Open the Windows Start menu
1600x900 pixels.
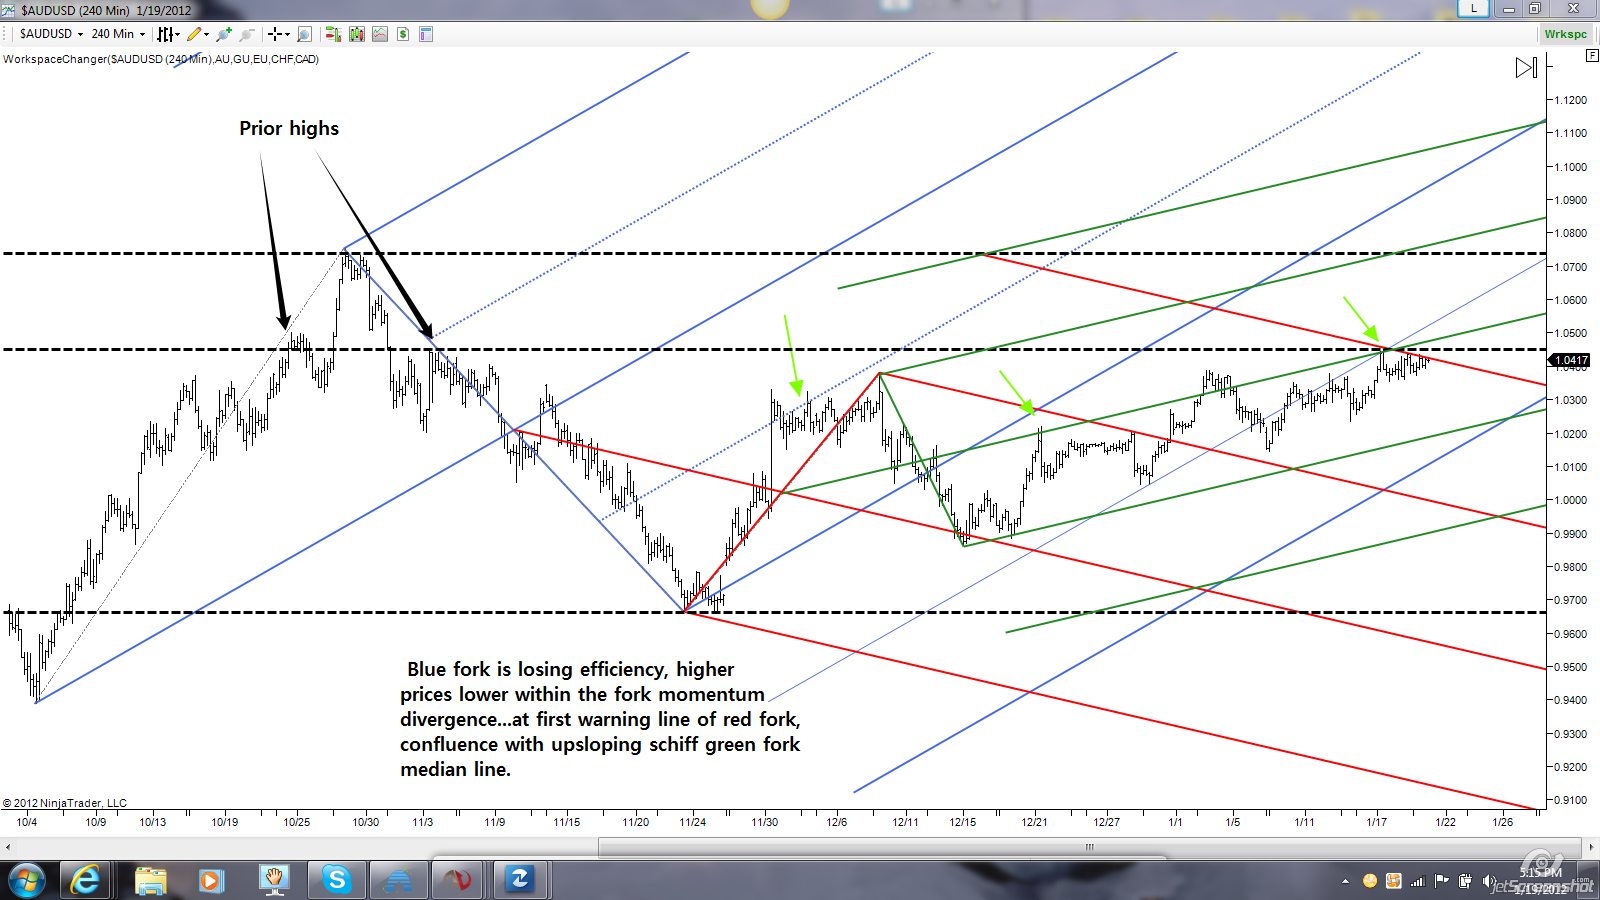coord(27,880)
